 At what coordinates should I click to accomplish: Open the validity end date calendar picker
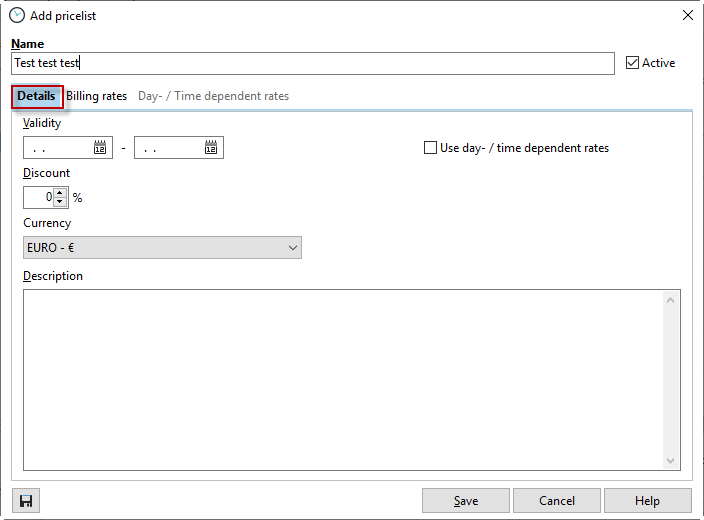point(211,148)
